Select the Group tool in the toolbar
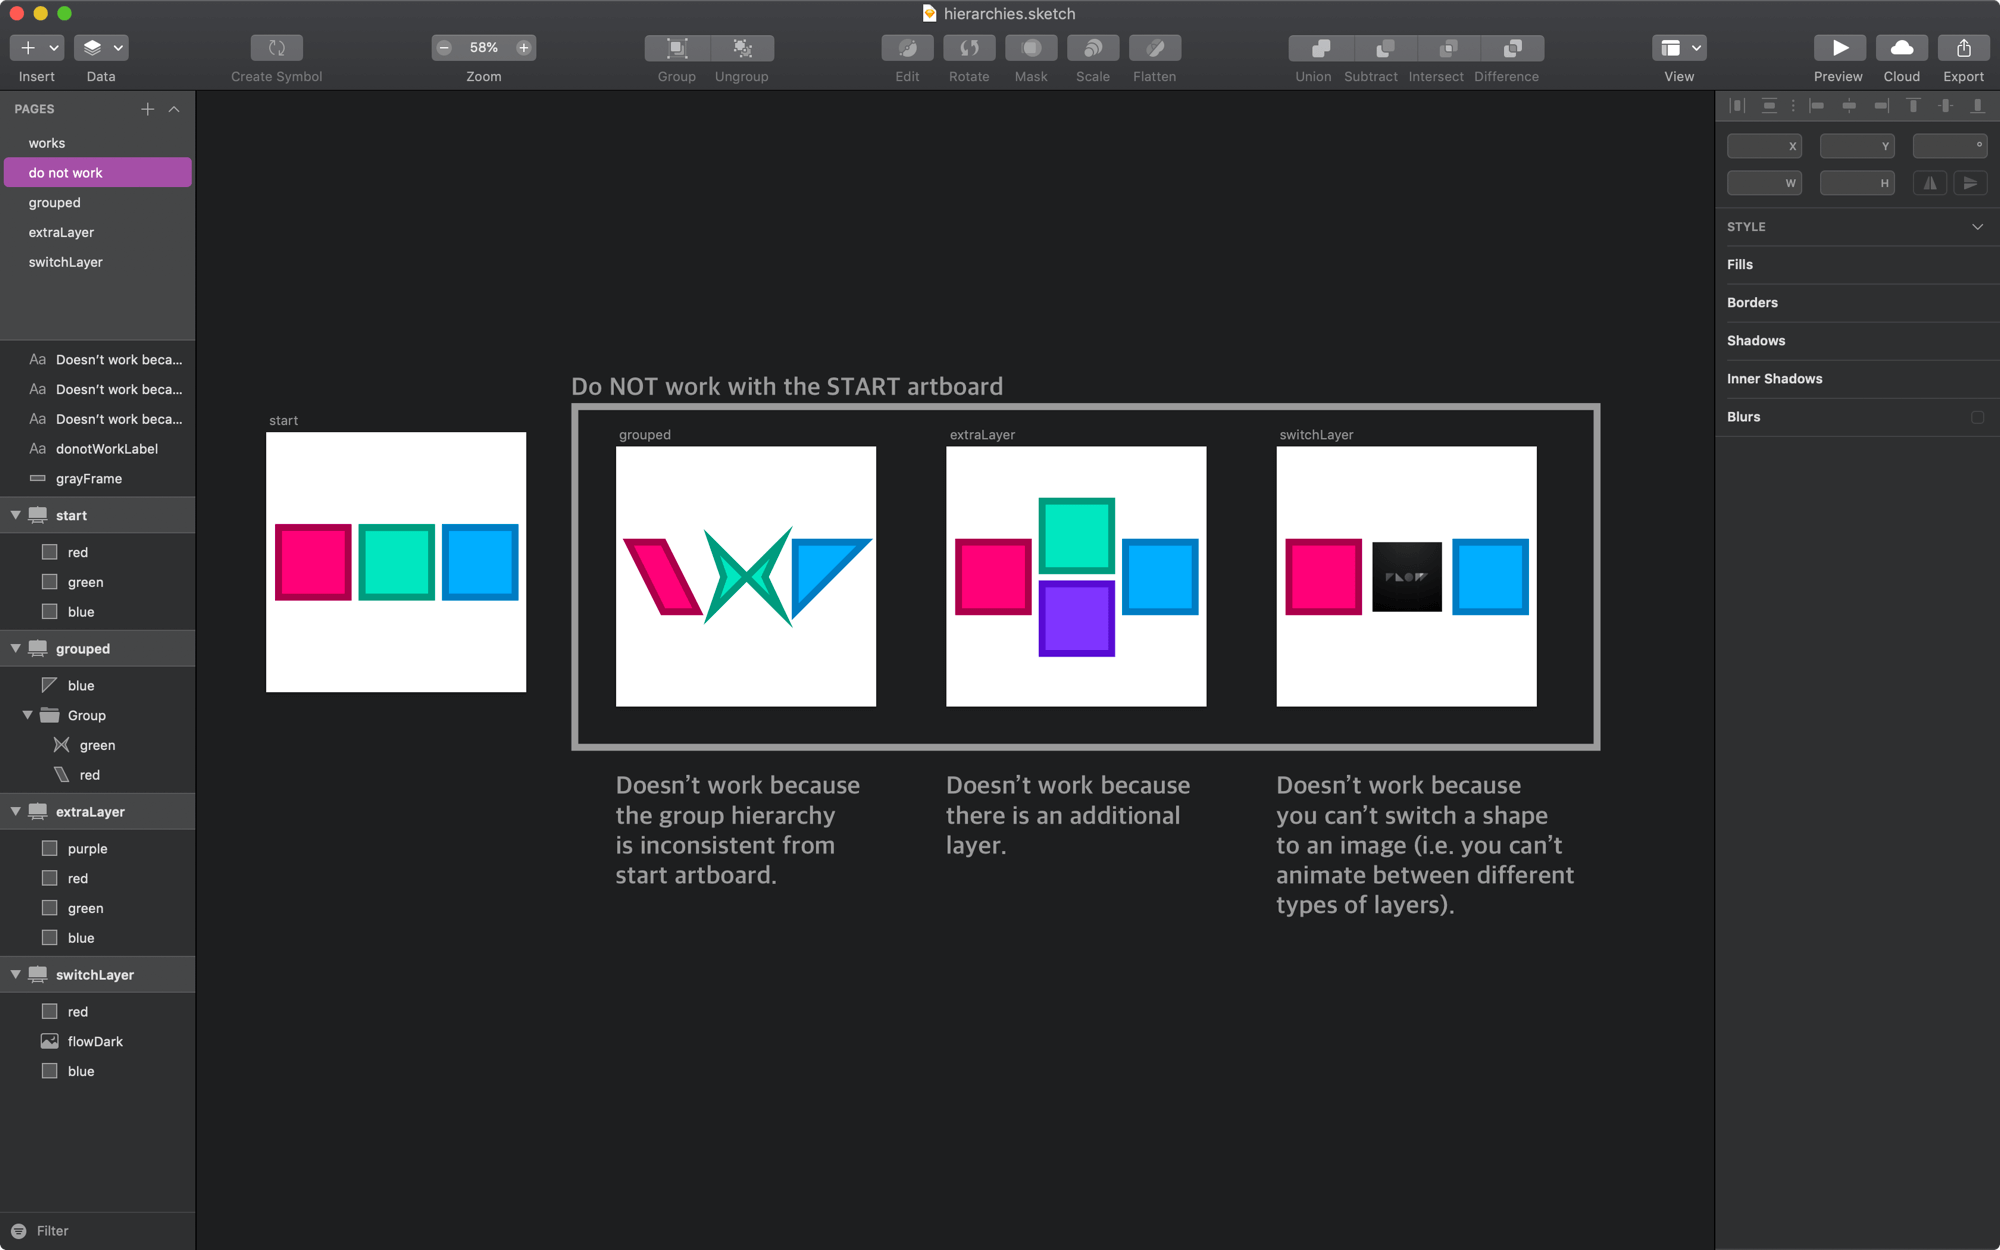 676,47
